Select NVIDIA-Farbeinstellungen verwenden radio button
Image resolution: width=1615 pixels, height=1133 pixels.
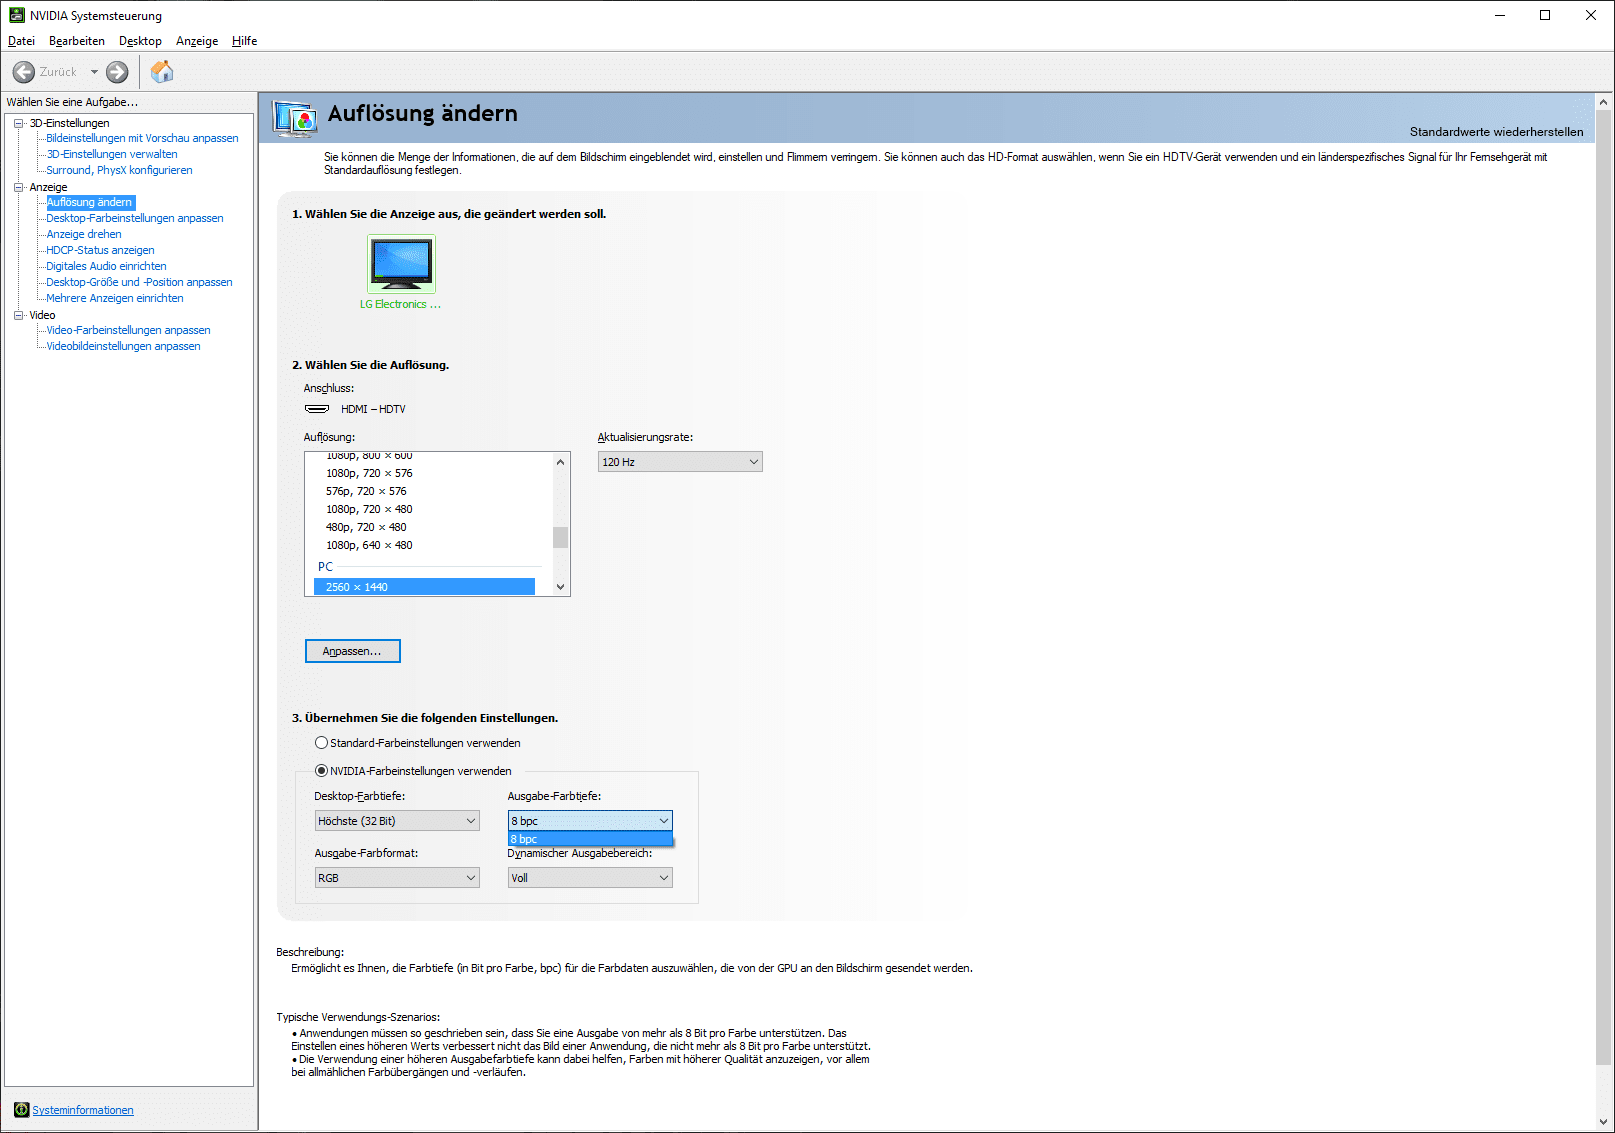[x=321, y=771]
